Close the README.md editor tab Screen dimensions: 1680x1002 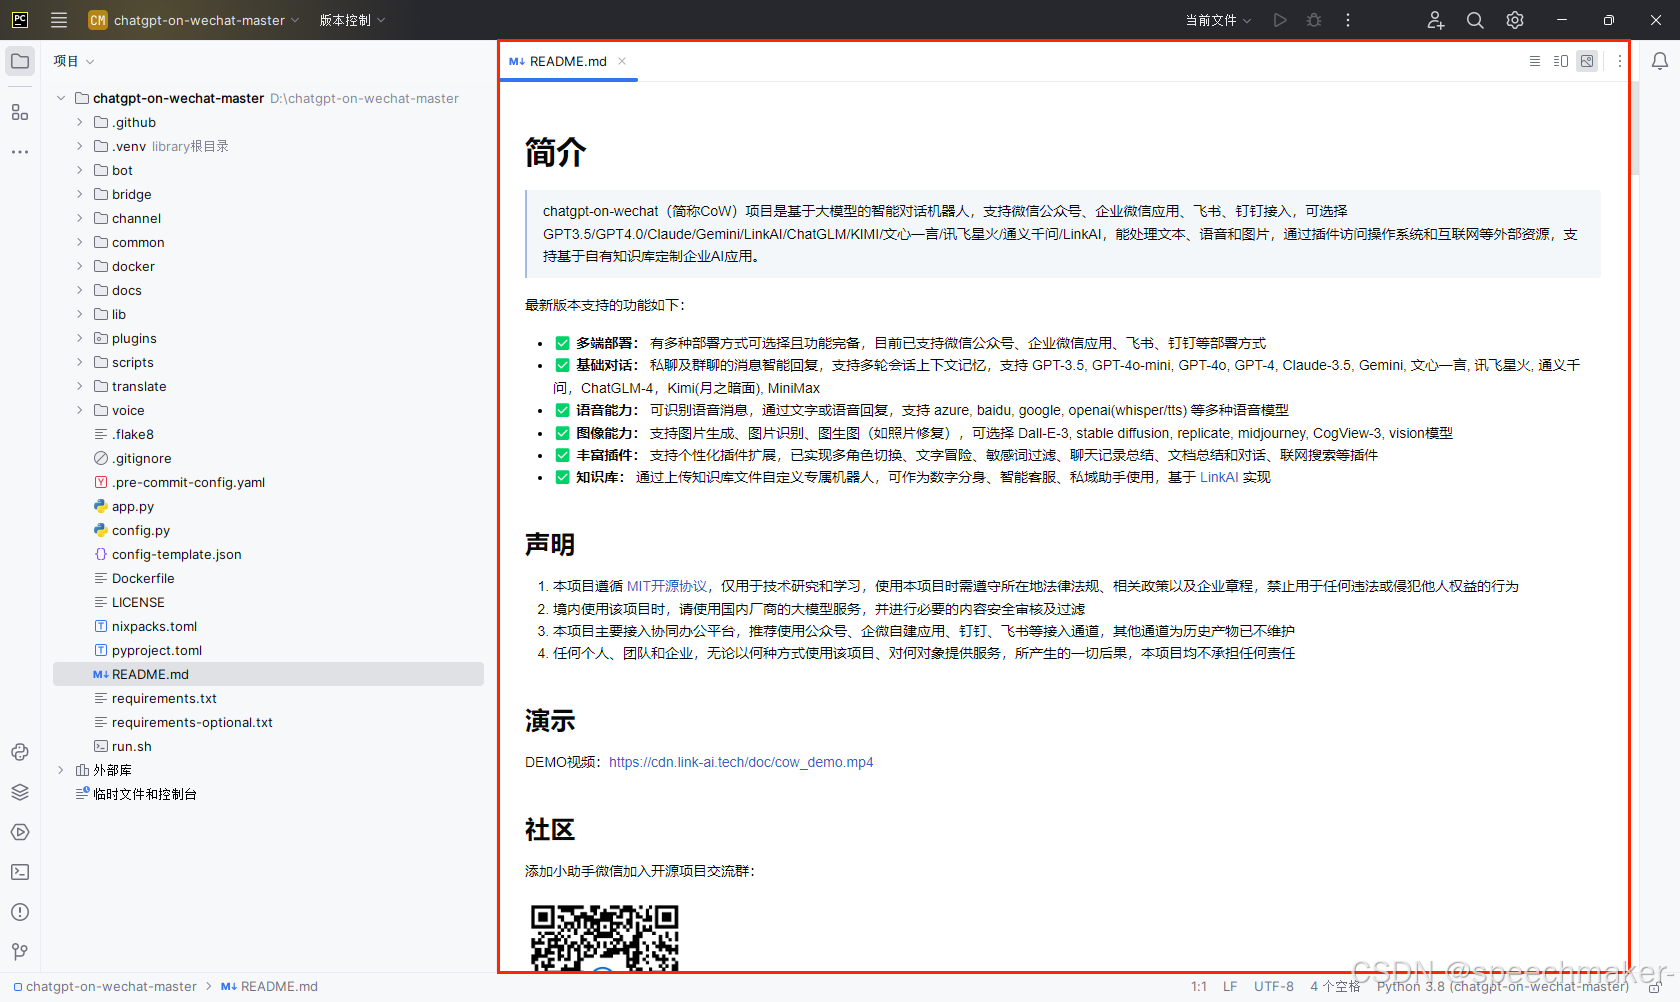(622, 61)
